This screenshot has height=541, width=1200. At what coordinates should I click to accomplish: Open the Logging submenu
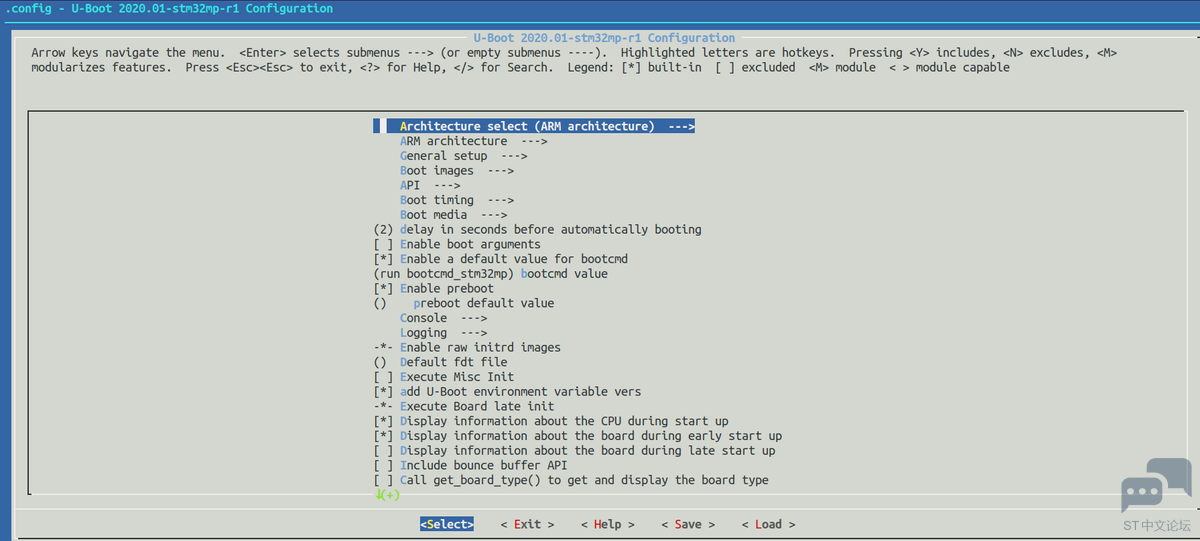[x=443, y=333]
